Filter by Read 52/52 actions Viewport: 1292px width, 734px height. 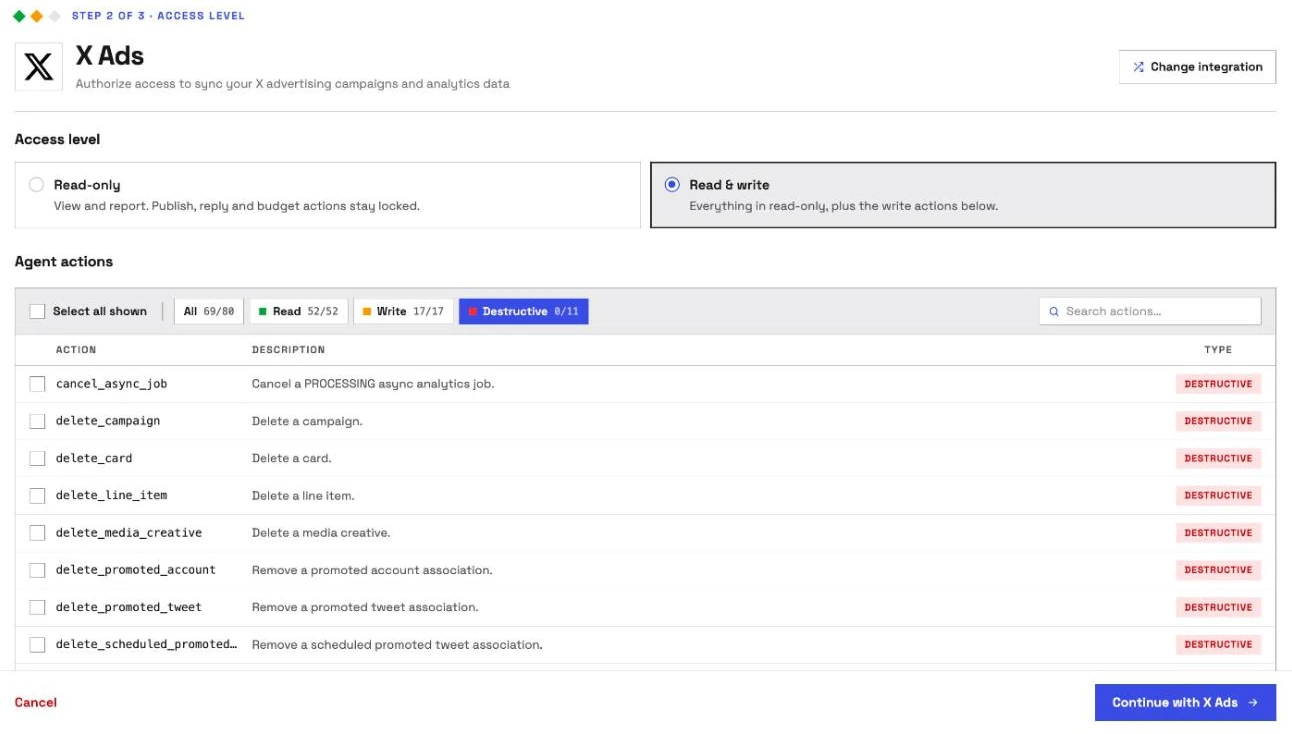(x=298, y=312)
